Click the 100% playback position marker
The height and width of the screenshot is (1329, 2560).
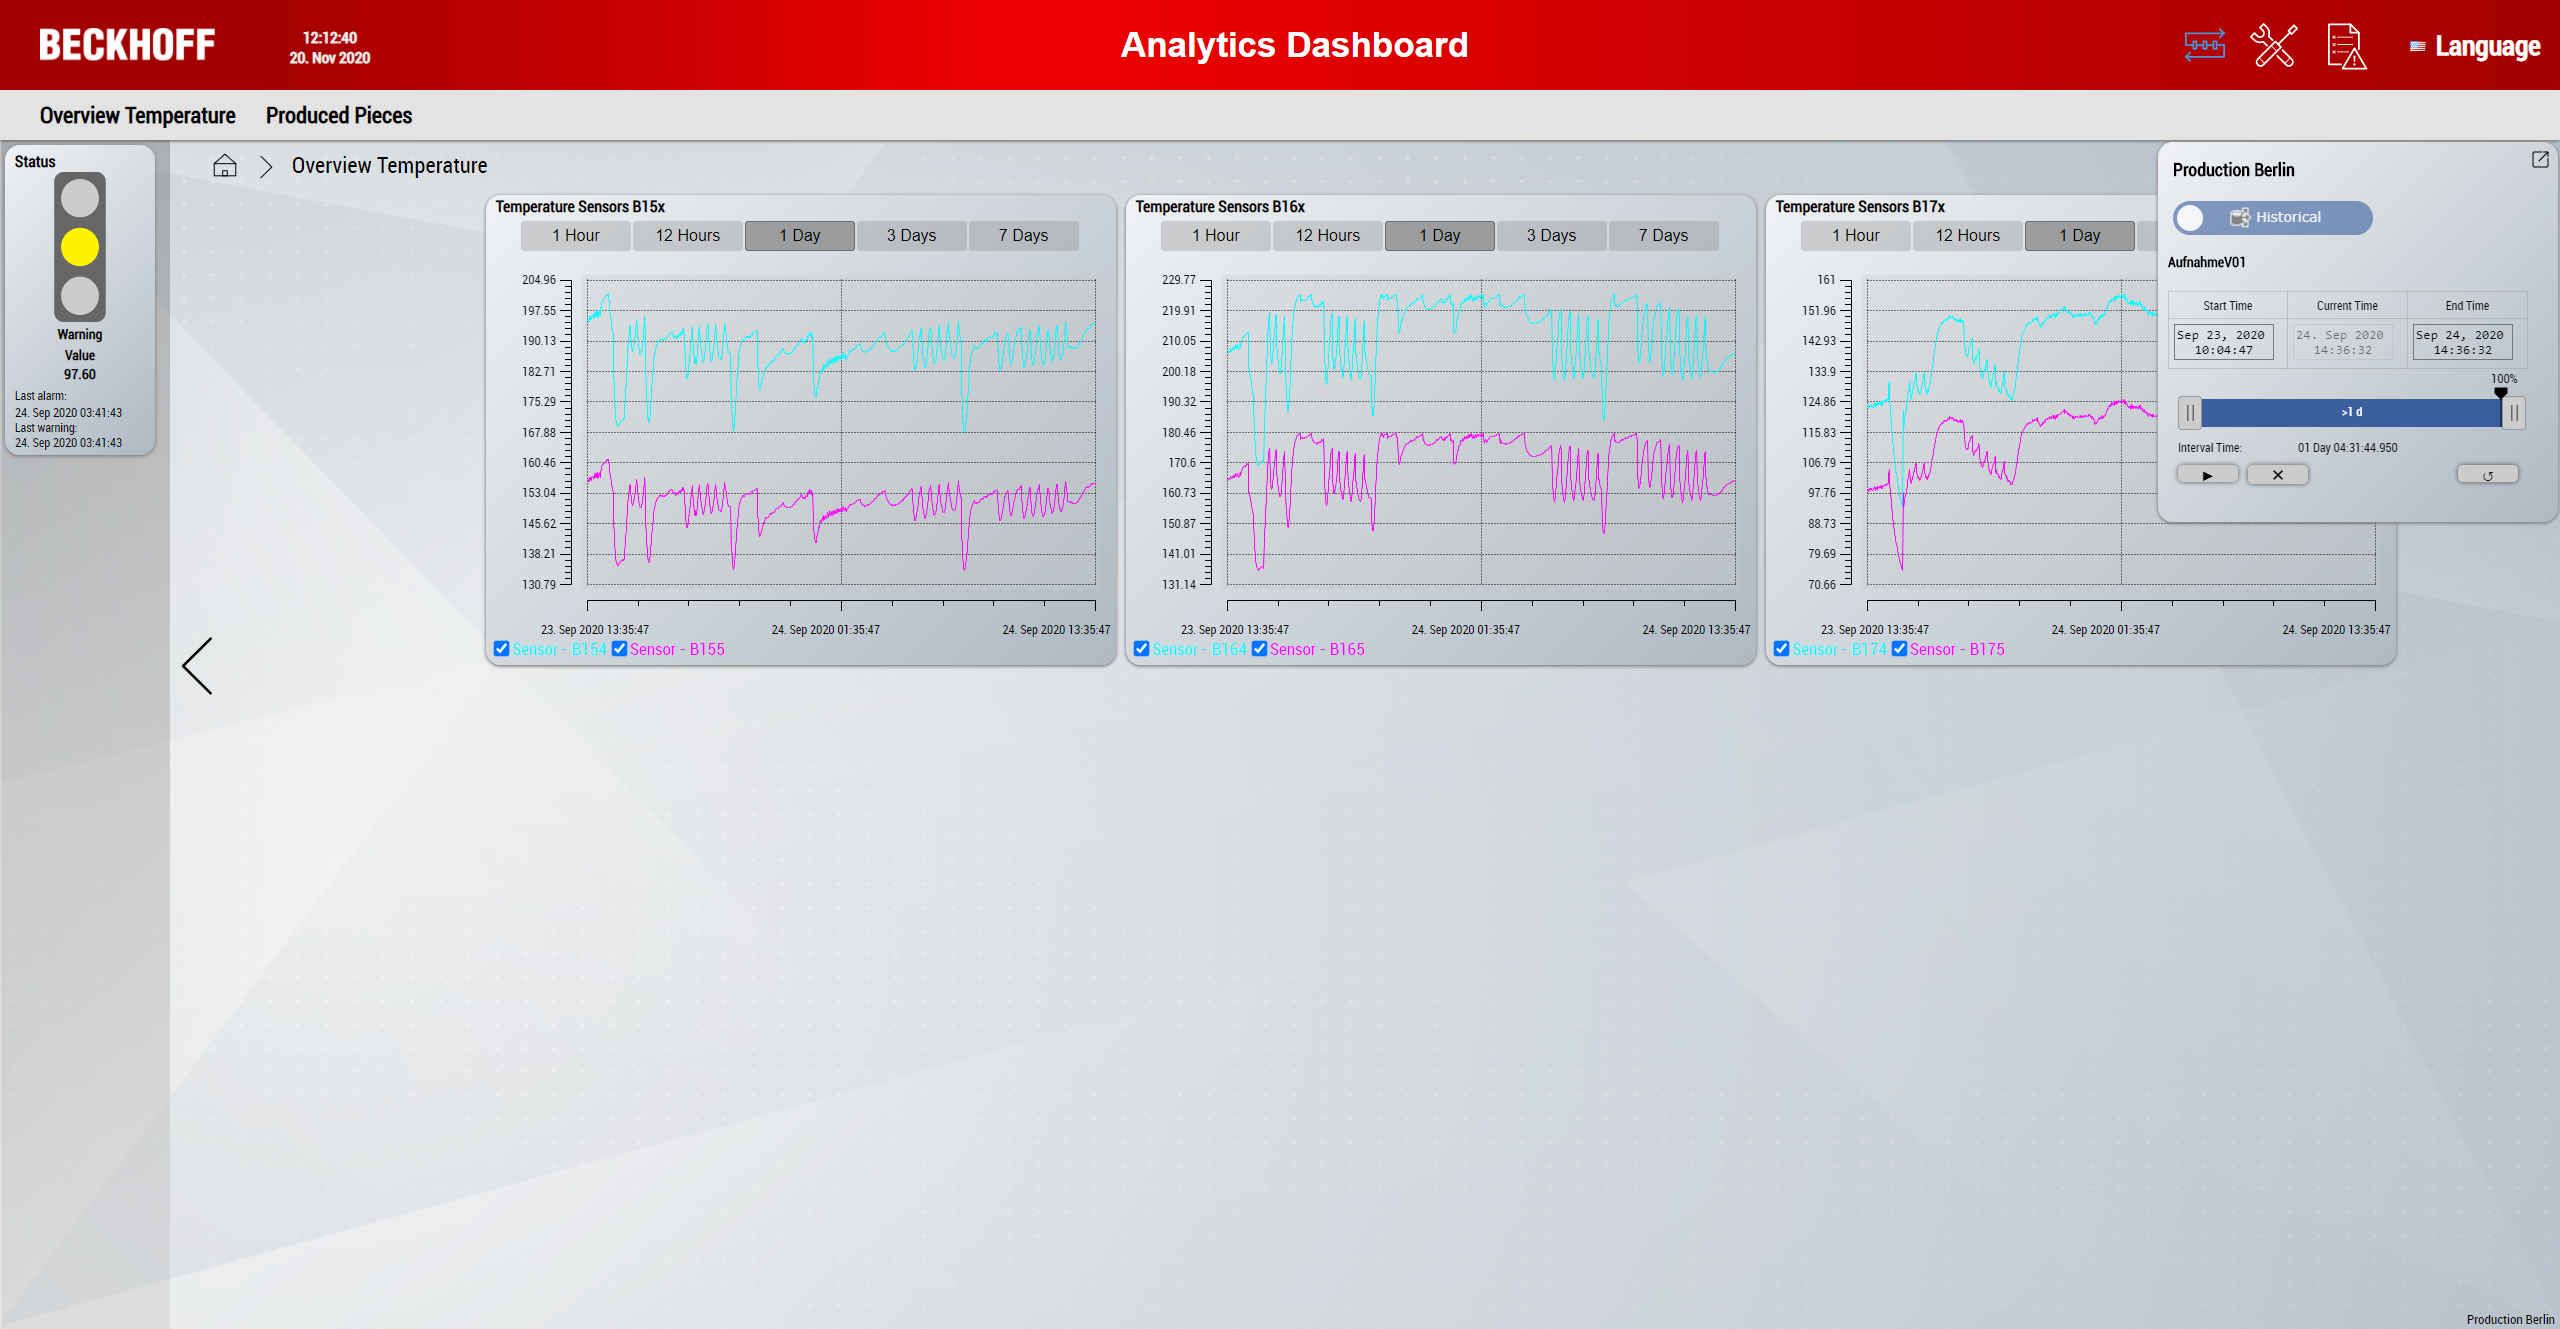point(2501,393)
